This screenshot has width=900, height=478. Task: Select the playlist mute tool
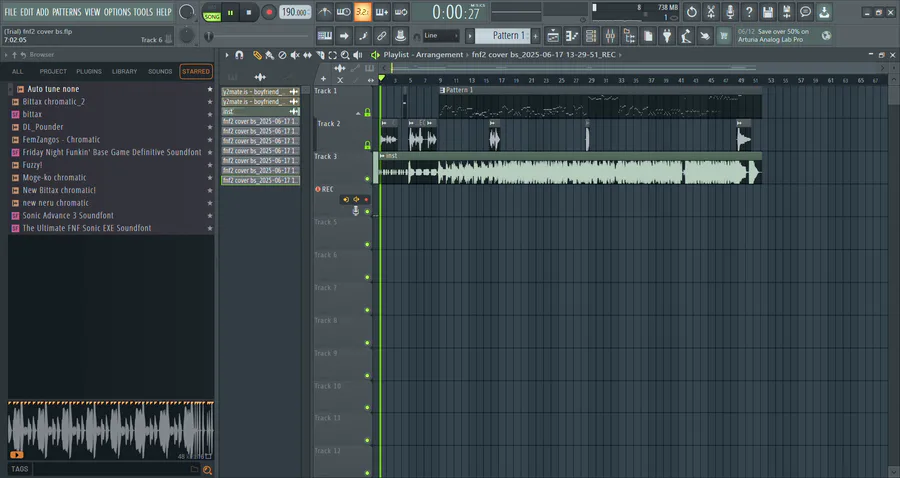[x=294, y=55]
